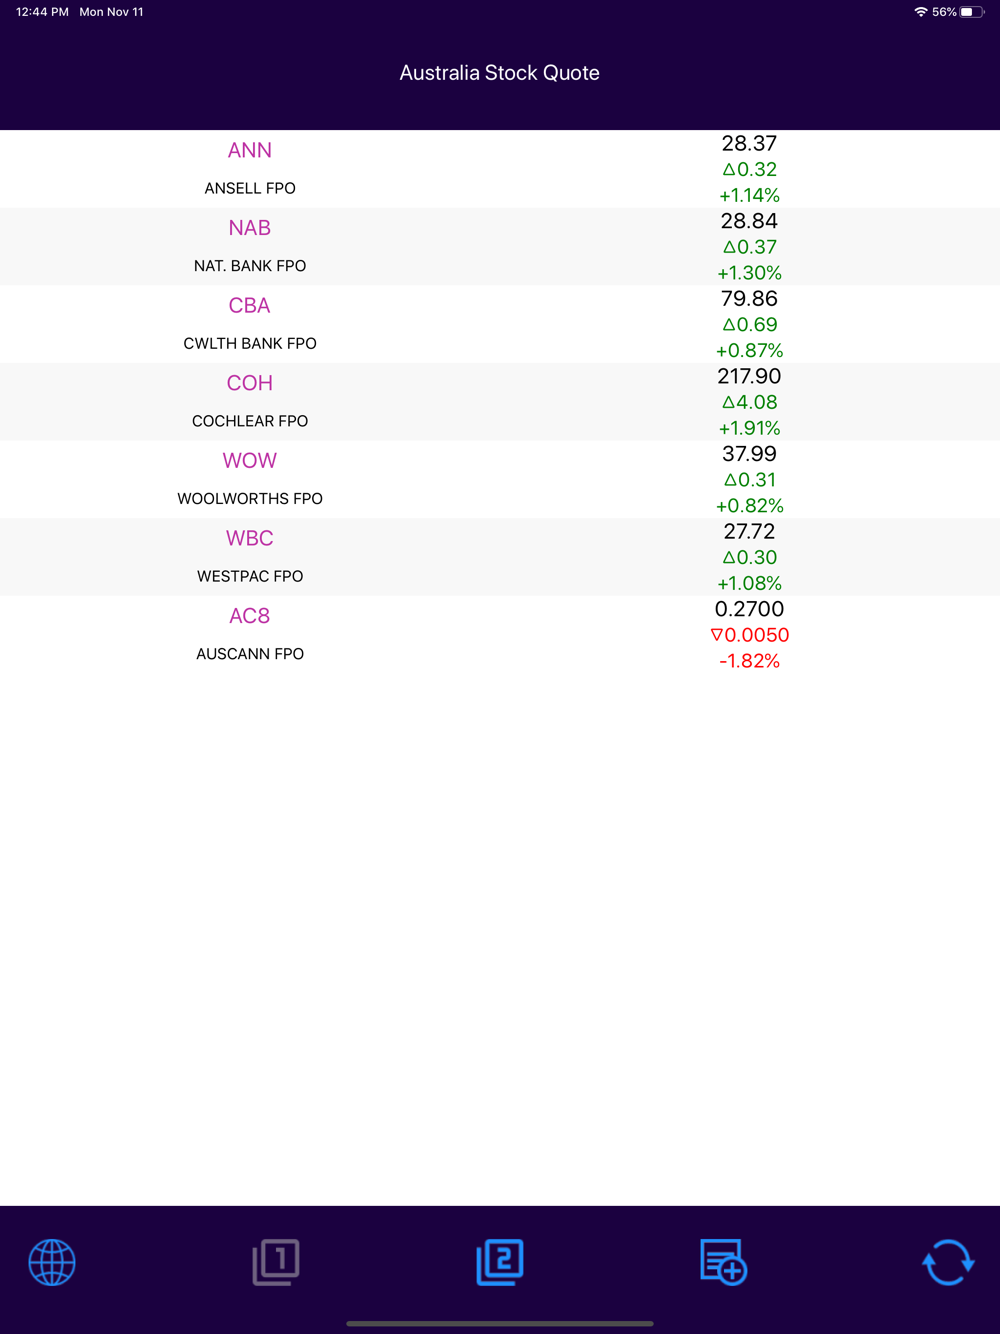Image resolution: width=1000 pixels, height=1334 pixels.
Task: Open the WOW Woolworths ticker
Action: click(x=250, y=461)
